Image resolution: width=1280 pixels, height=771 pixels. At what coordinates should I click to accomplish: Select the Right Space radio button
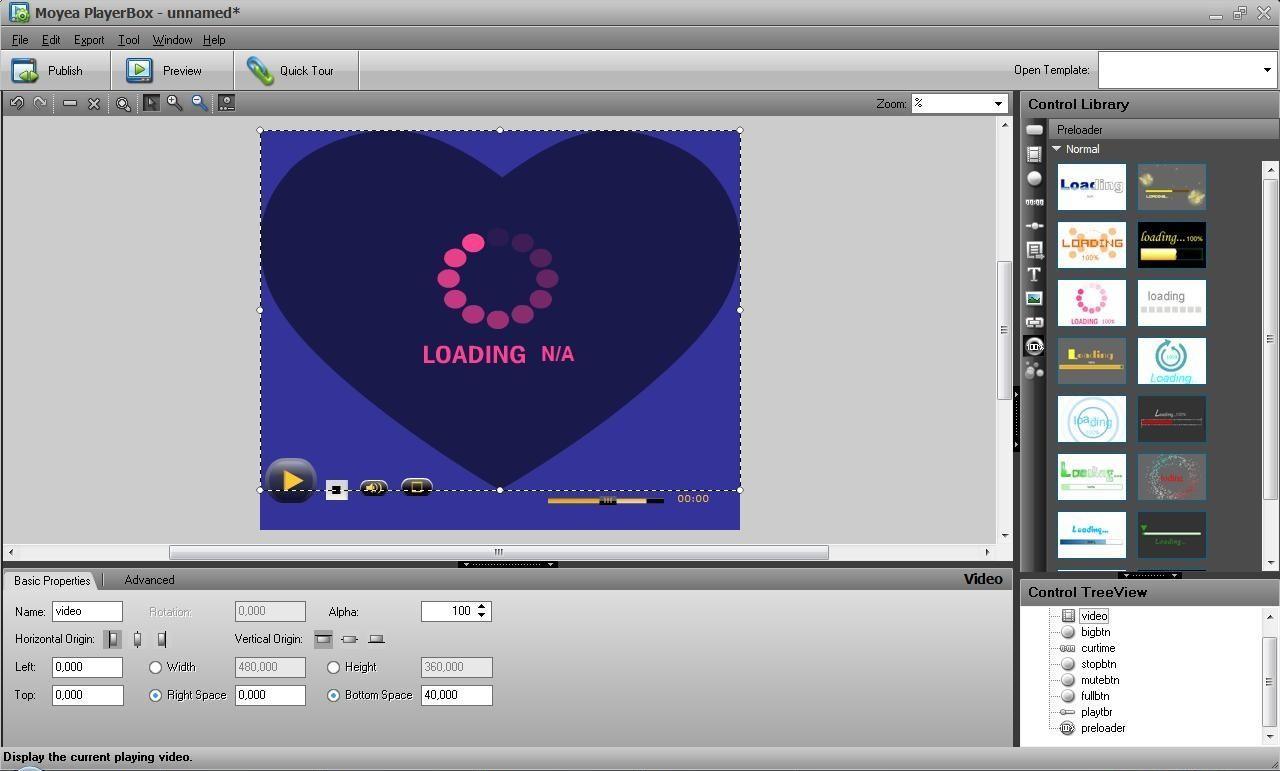tap(155, 695)
